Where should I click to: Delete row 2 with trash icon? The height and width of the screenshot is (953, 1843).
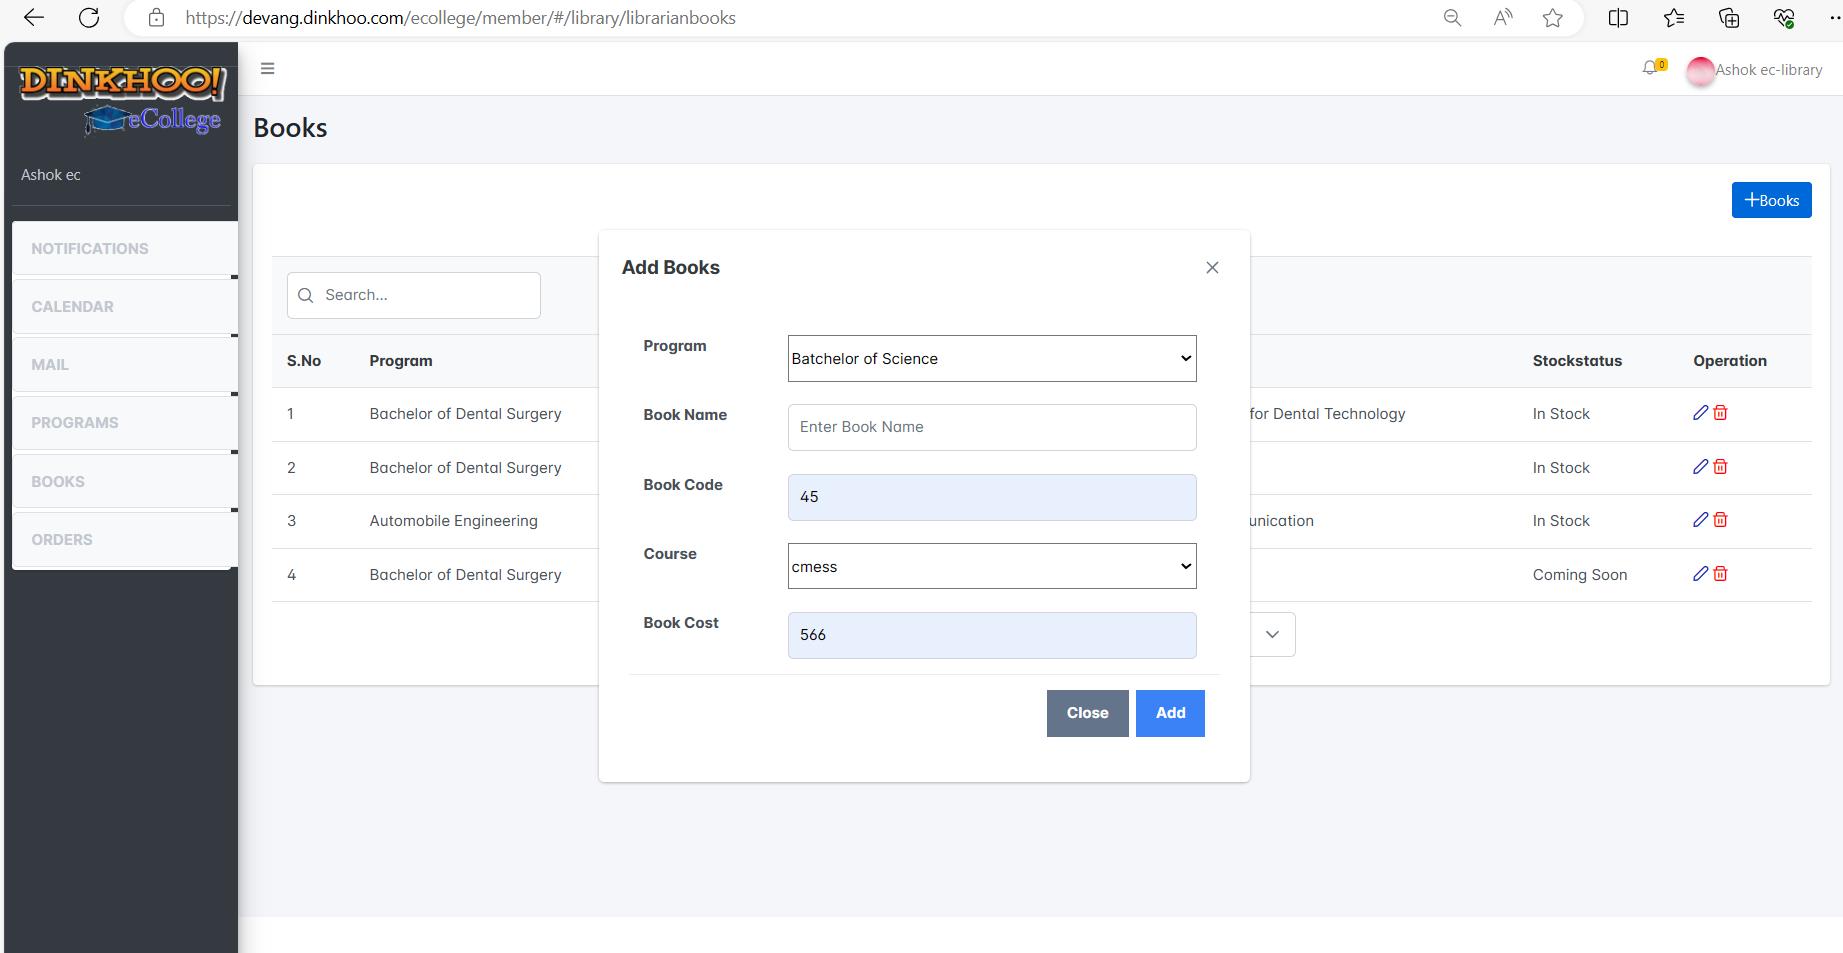click(1720, 467)
